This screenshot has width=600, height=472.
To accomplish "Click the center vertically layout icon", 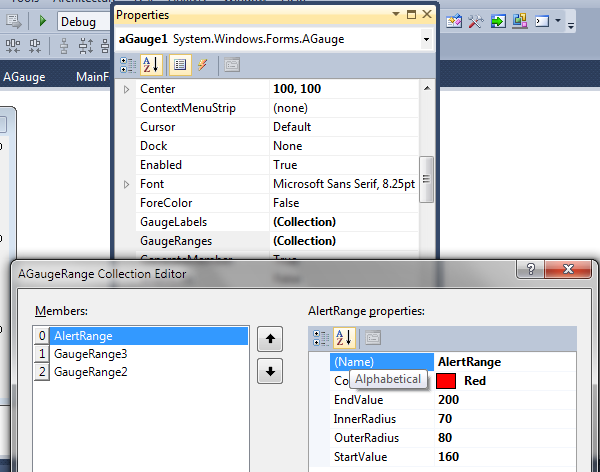I will [x=64, y=46].
